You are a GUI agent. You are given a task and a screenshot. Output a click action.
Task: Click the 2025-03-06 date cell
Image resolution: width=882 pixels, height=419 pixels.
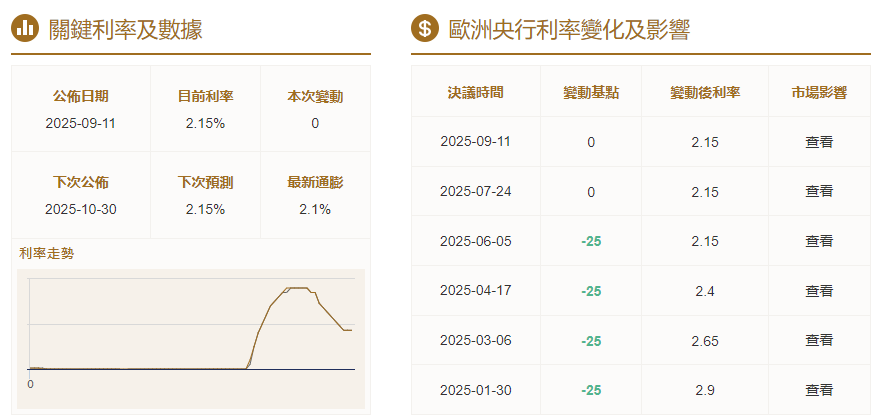click(x=475, y=340)
